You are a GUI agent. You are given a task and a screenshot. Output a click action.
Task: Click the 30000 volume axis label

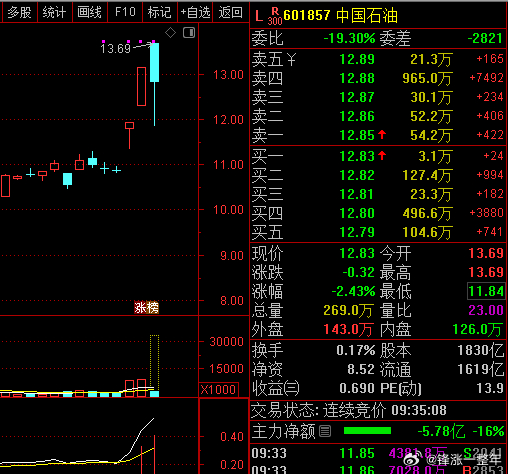(x=226, y=342)
